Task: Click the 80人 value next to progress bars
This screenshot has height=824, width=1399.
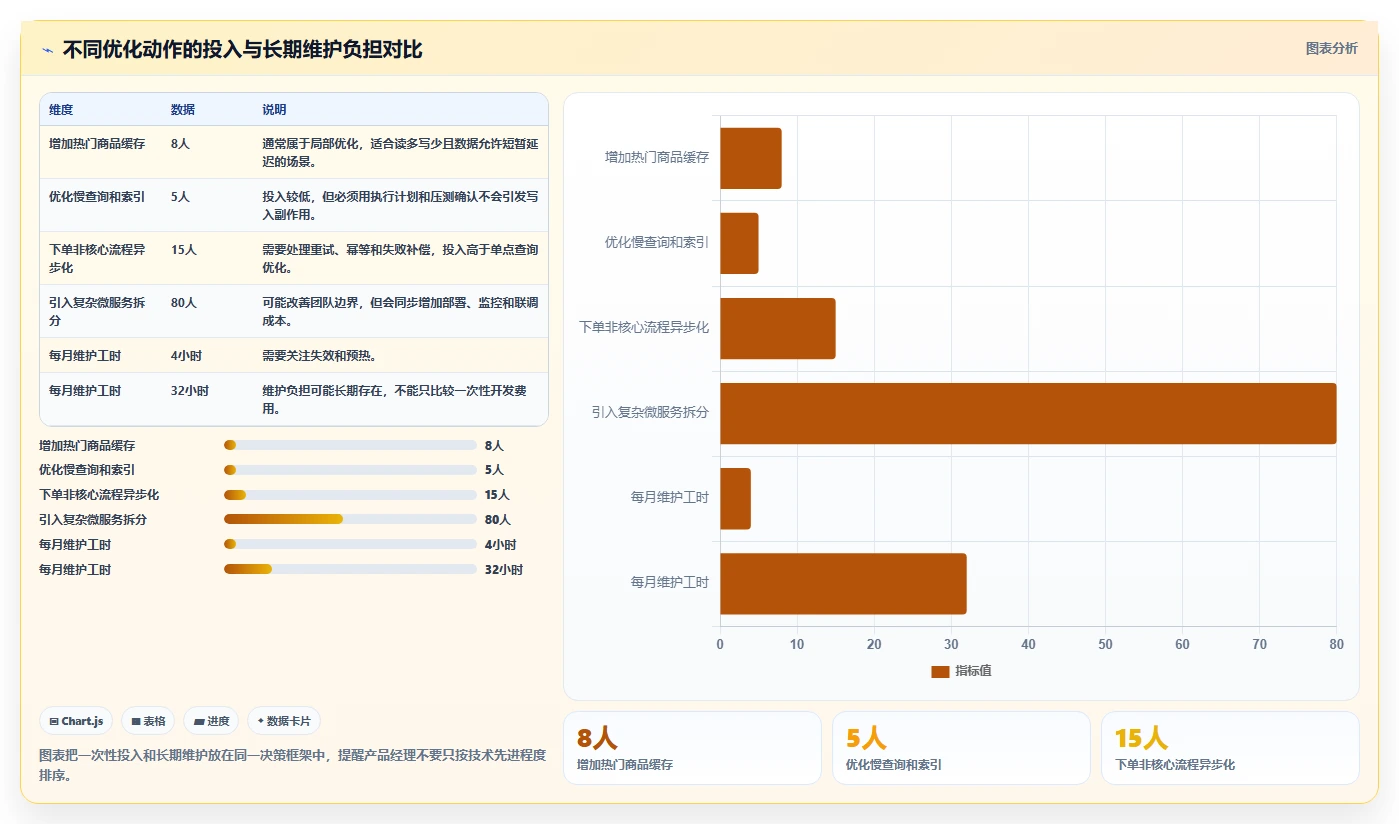Action: [498, 520]
